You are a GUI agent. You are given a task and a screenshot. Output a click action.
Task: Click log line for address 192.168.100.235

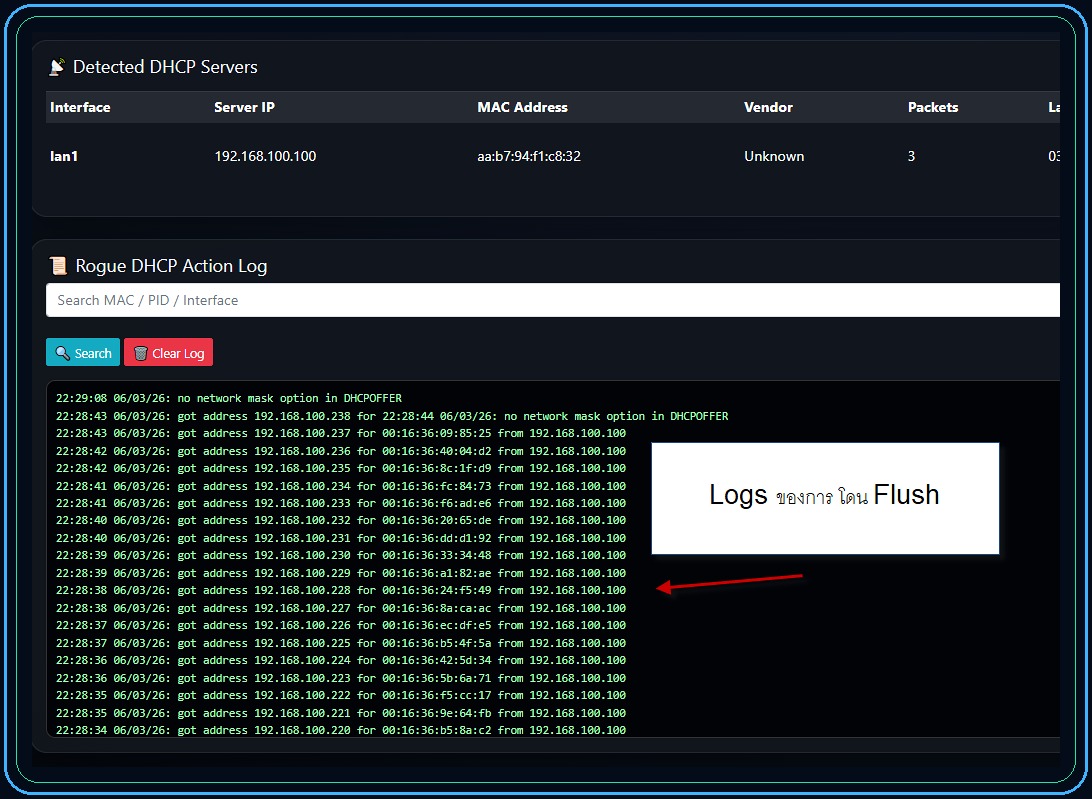341,468
